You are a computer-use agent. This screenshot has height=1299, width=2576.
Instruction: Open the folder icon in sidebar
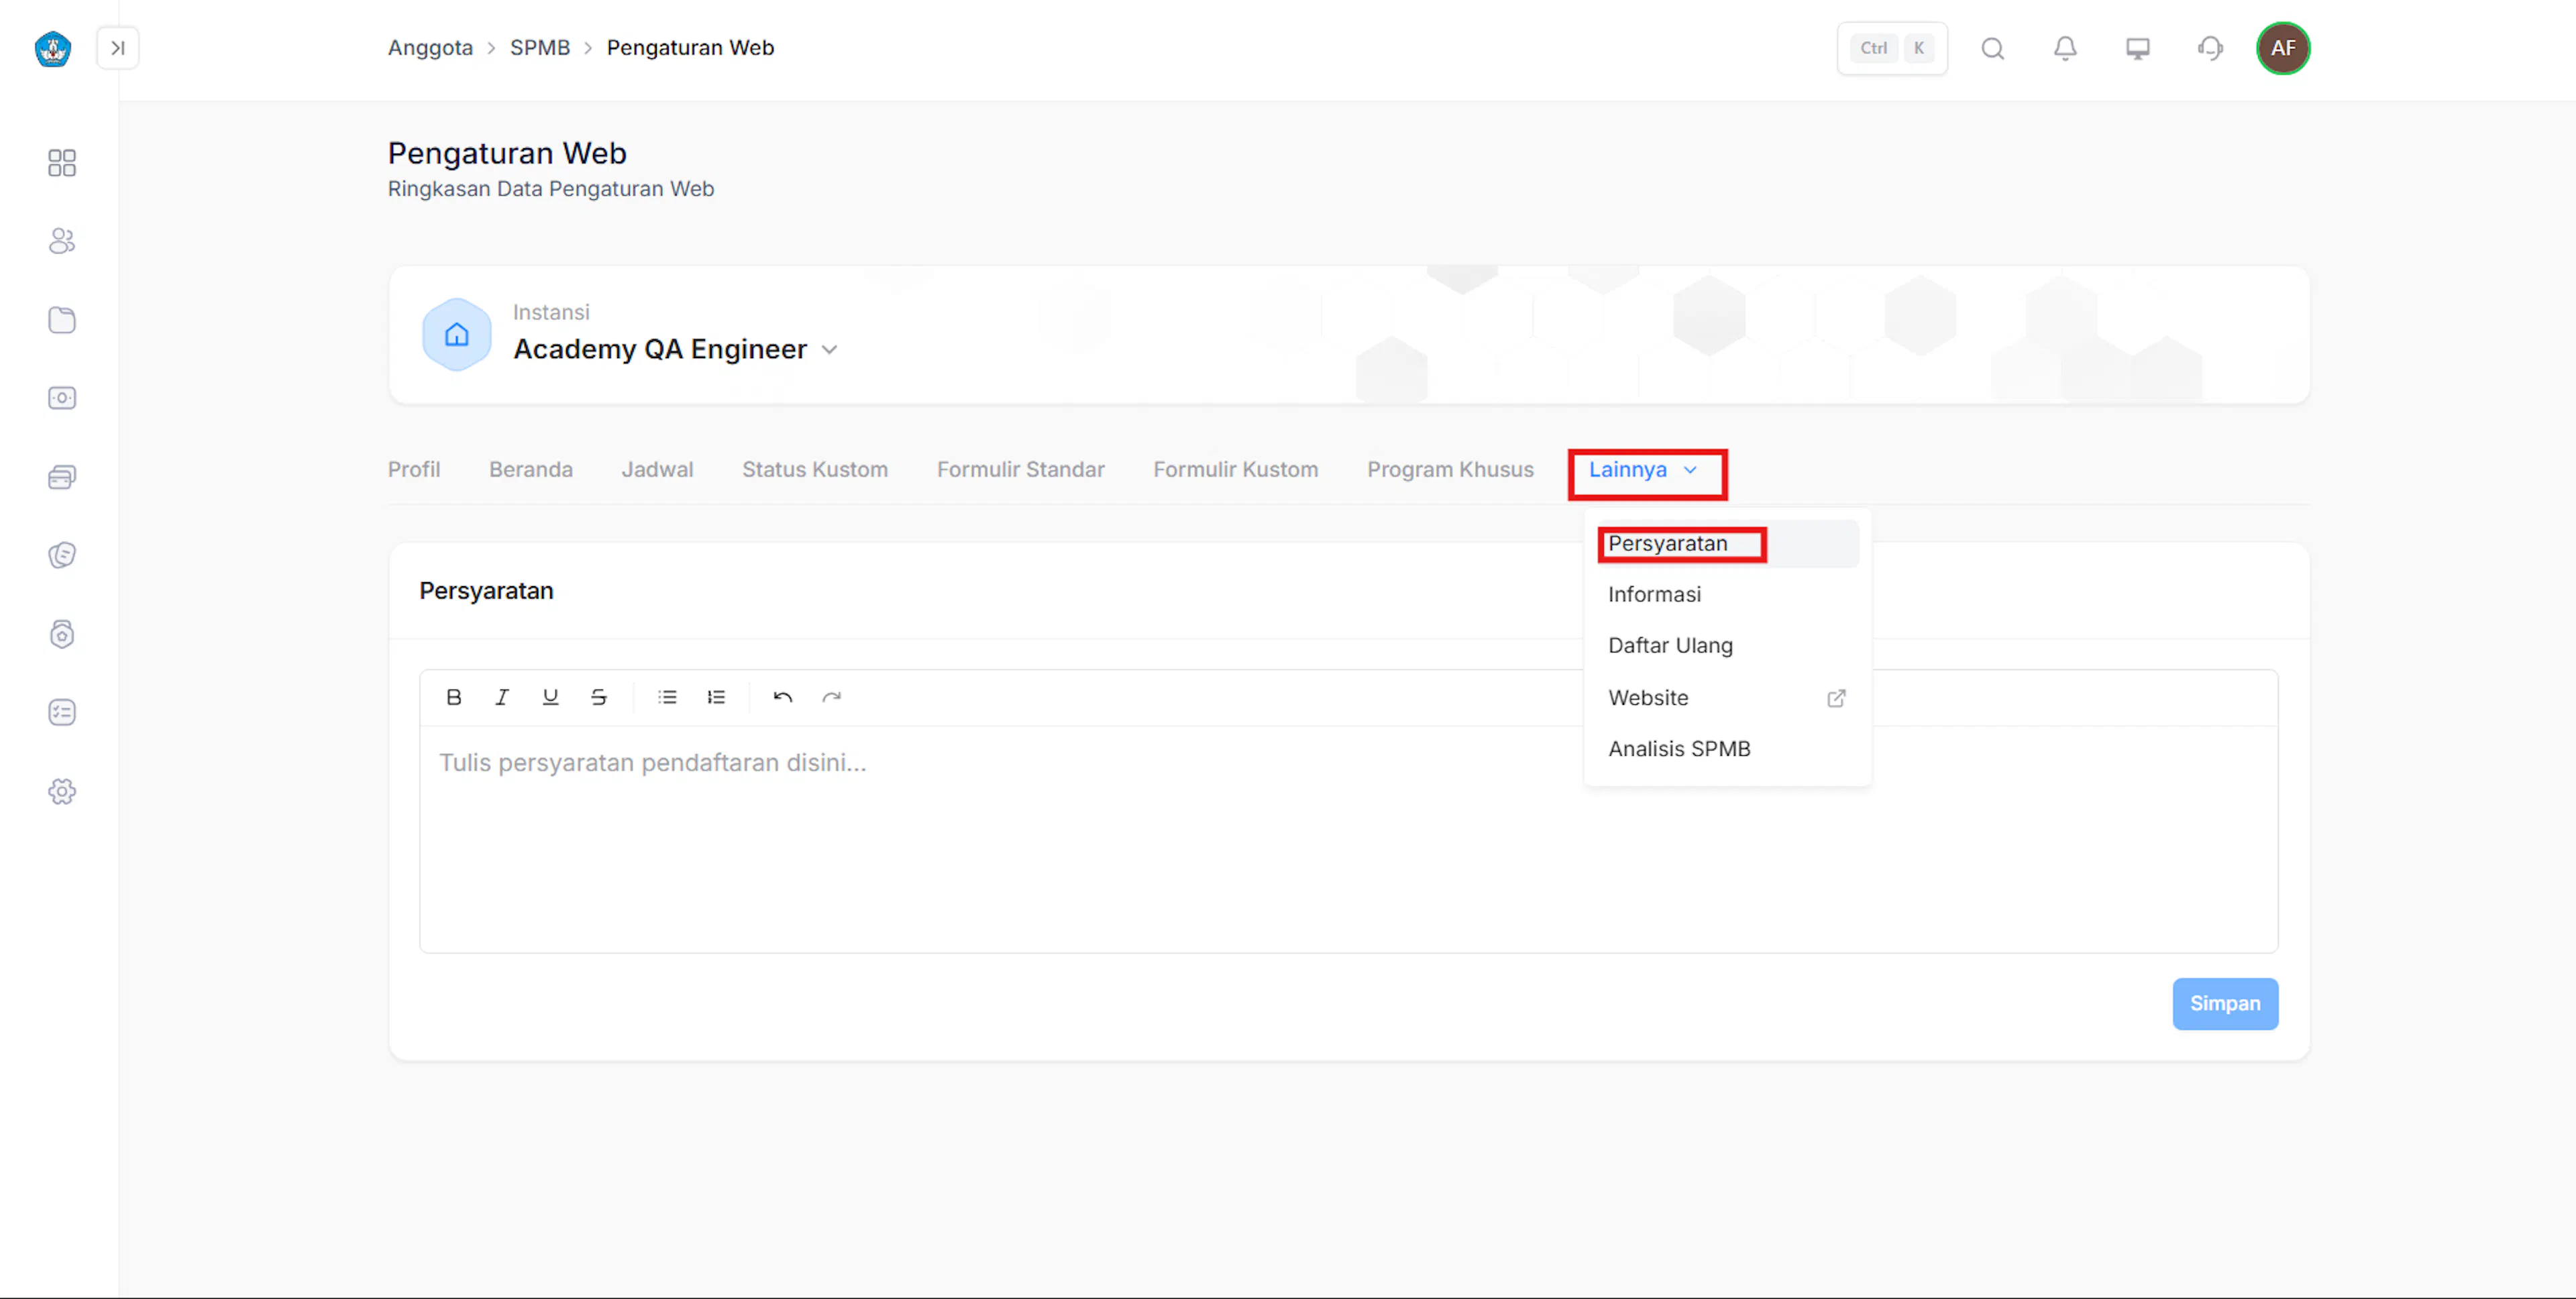click(62, 320)
